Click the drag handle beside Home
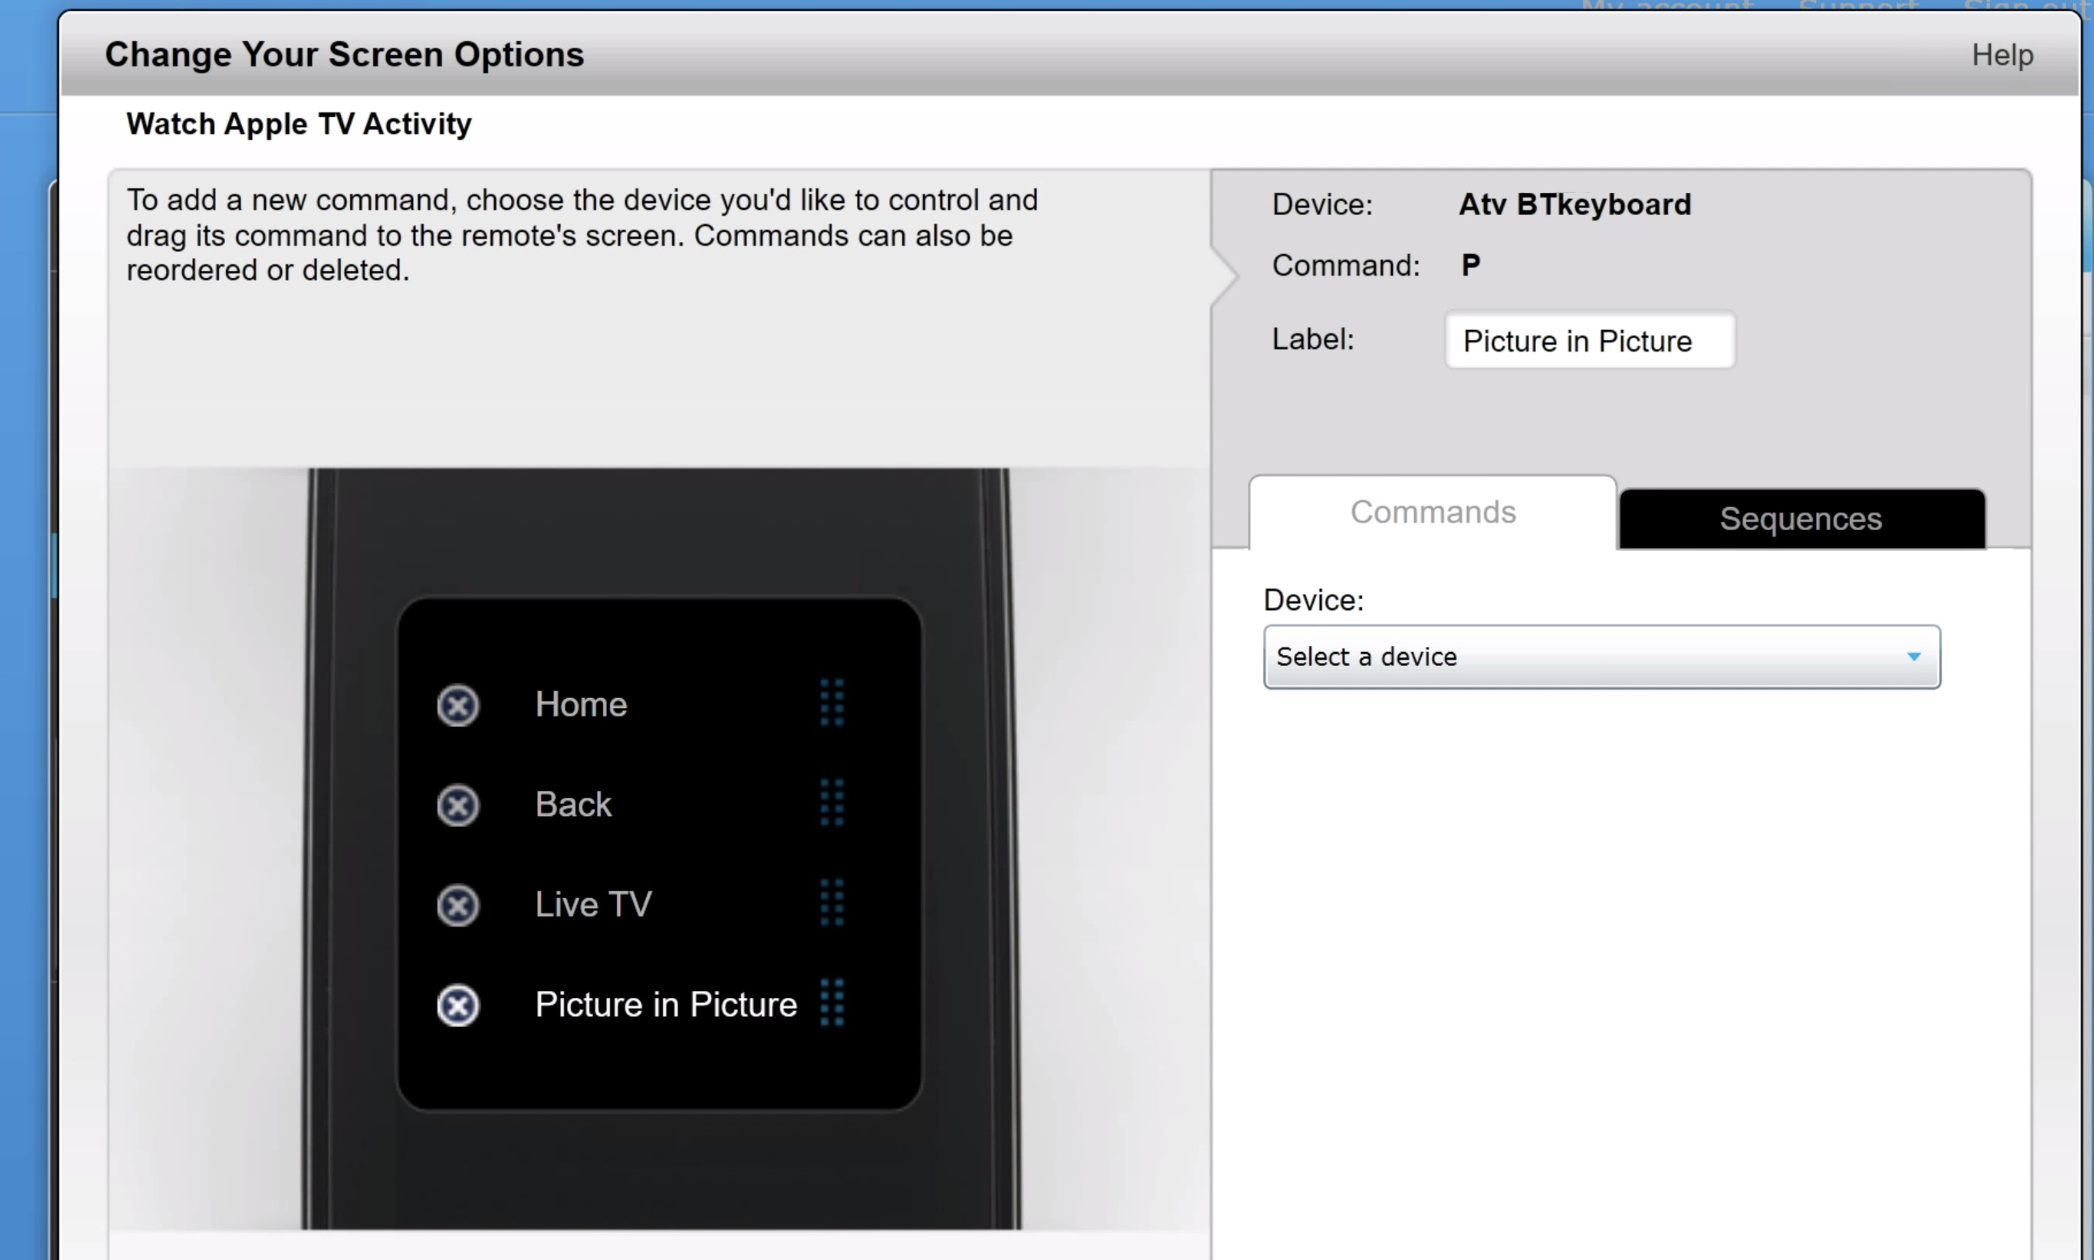This screenshot has height=1260, width=2094. click(833, 705)
